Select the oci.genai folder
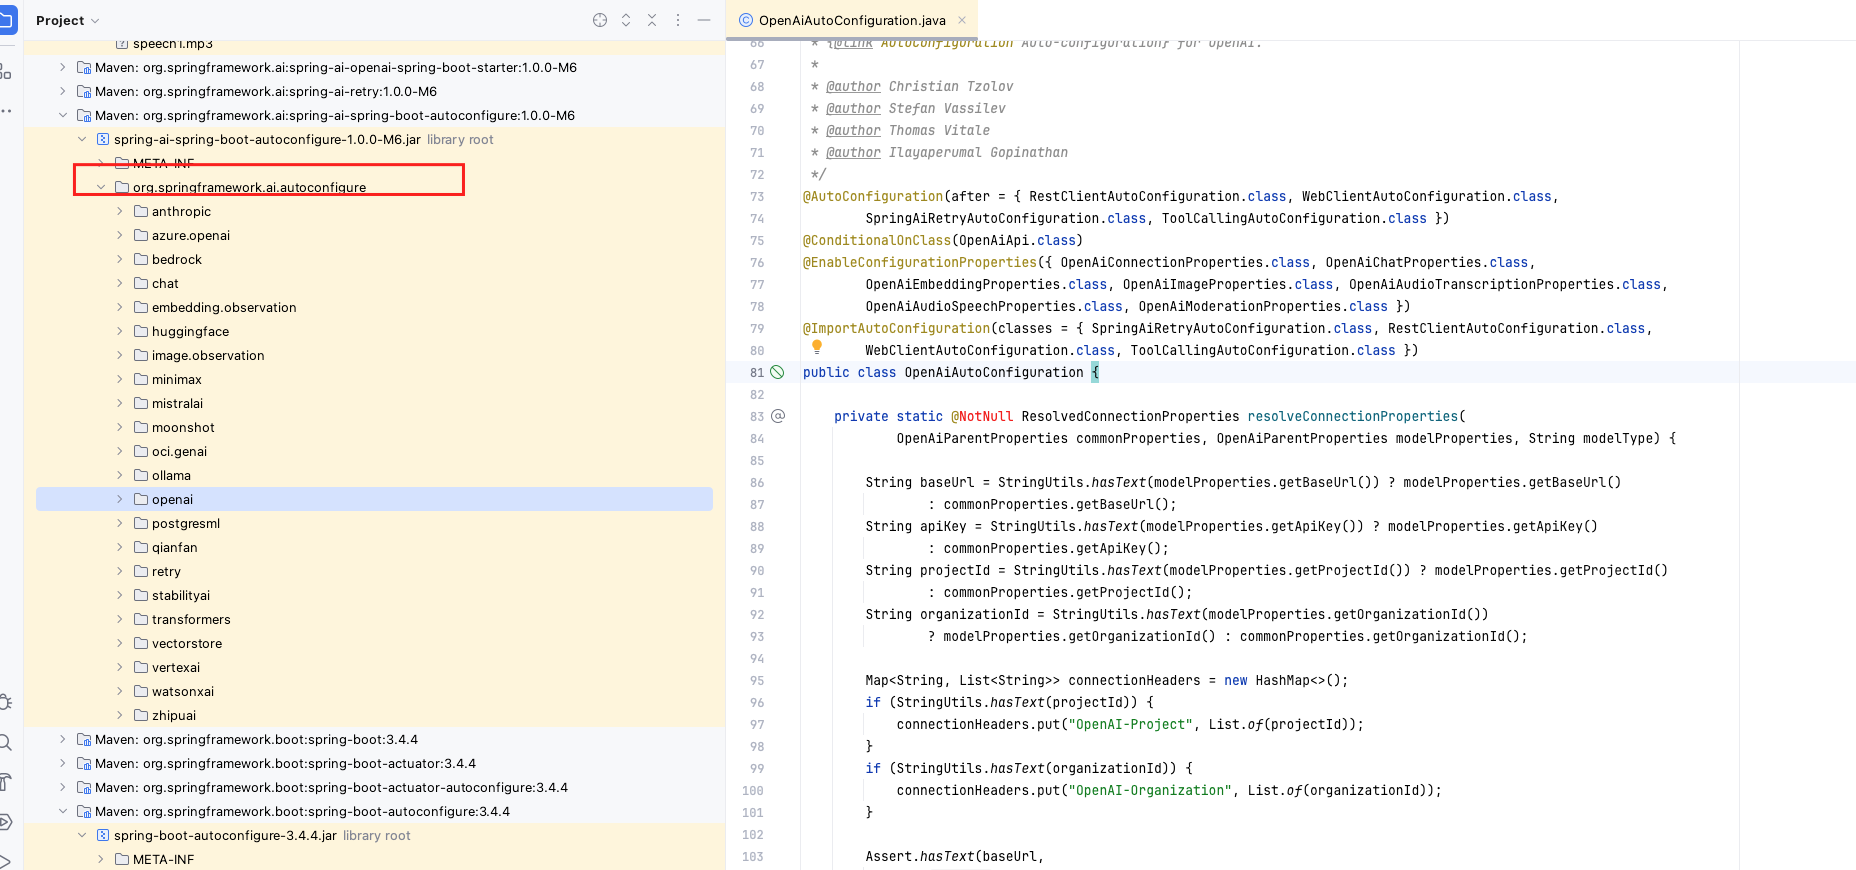1856x870 pixels. (179, 452)
